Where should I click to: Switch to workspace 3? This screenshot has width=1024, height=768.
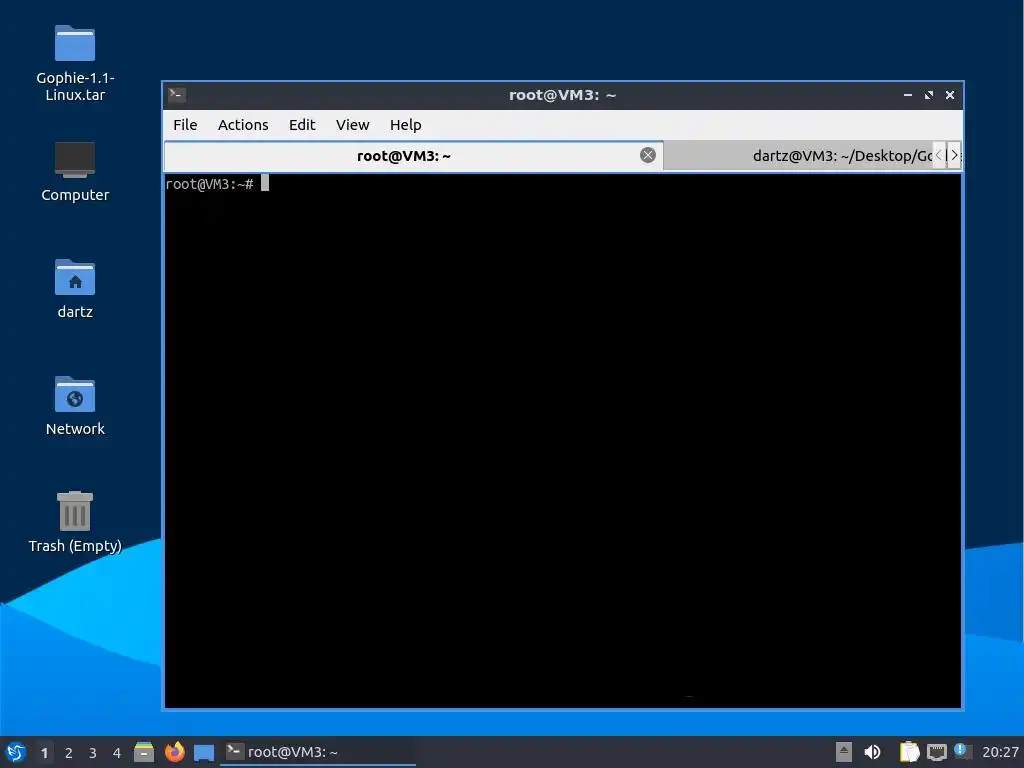pyautogui.click(x=93, y=753)
